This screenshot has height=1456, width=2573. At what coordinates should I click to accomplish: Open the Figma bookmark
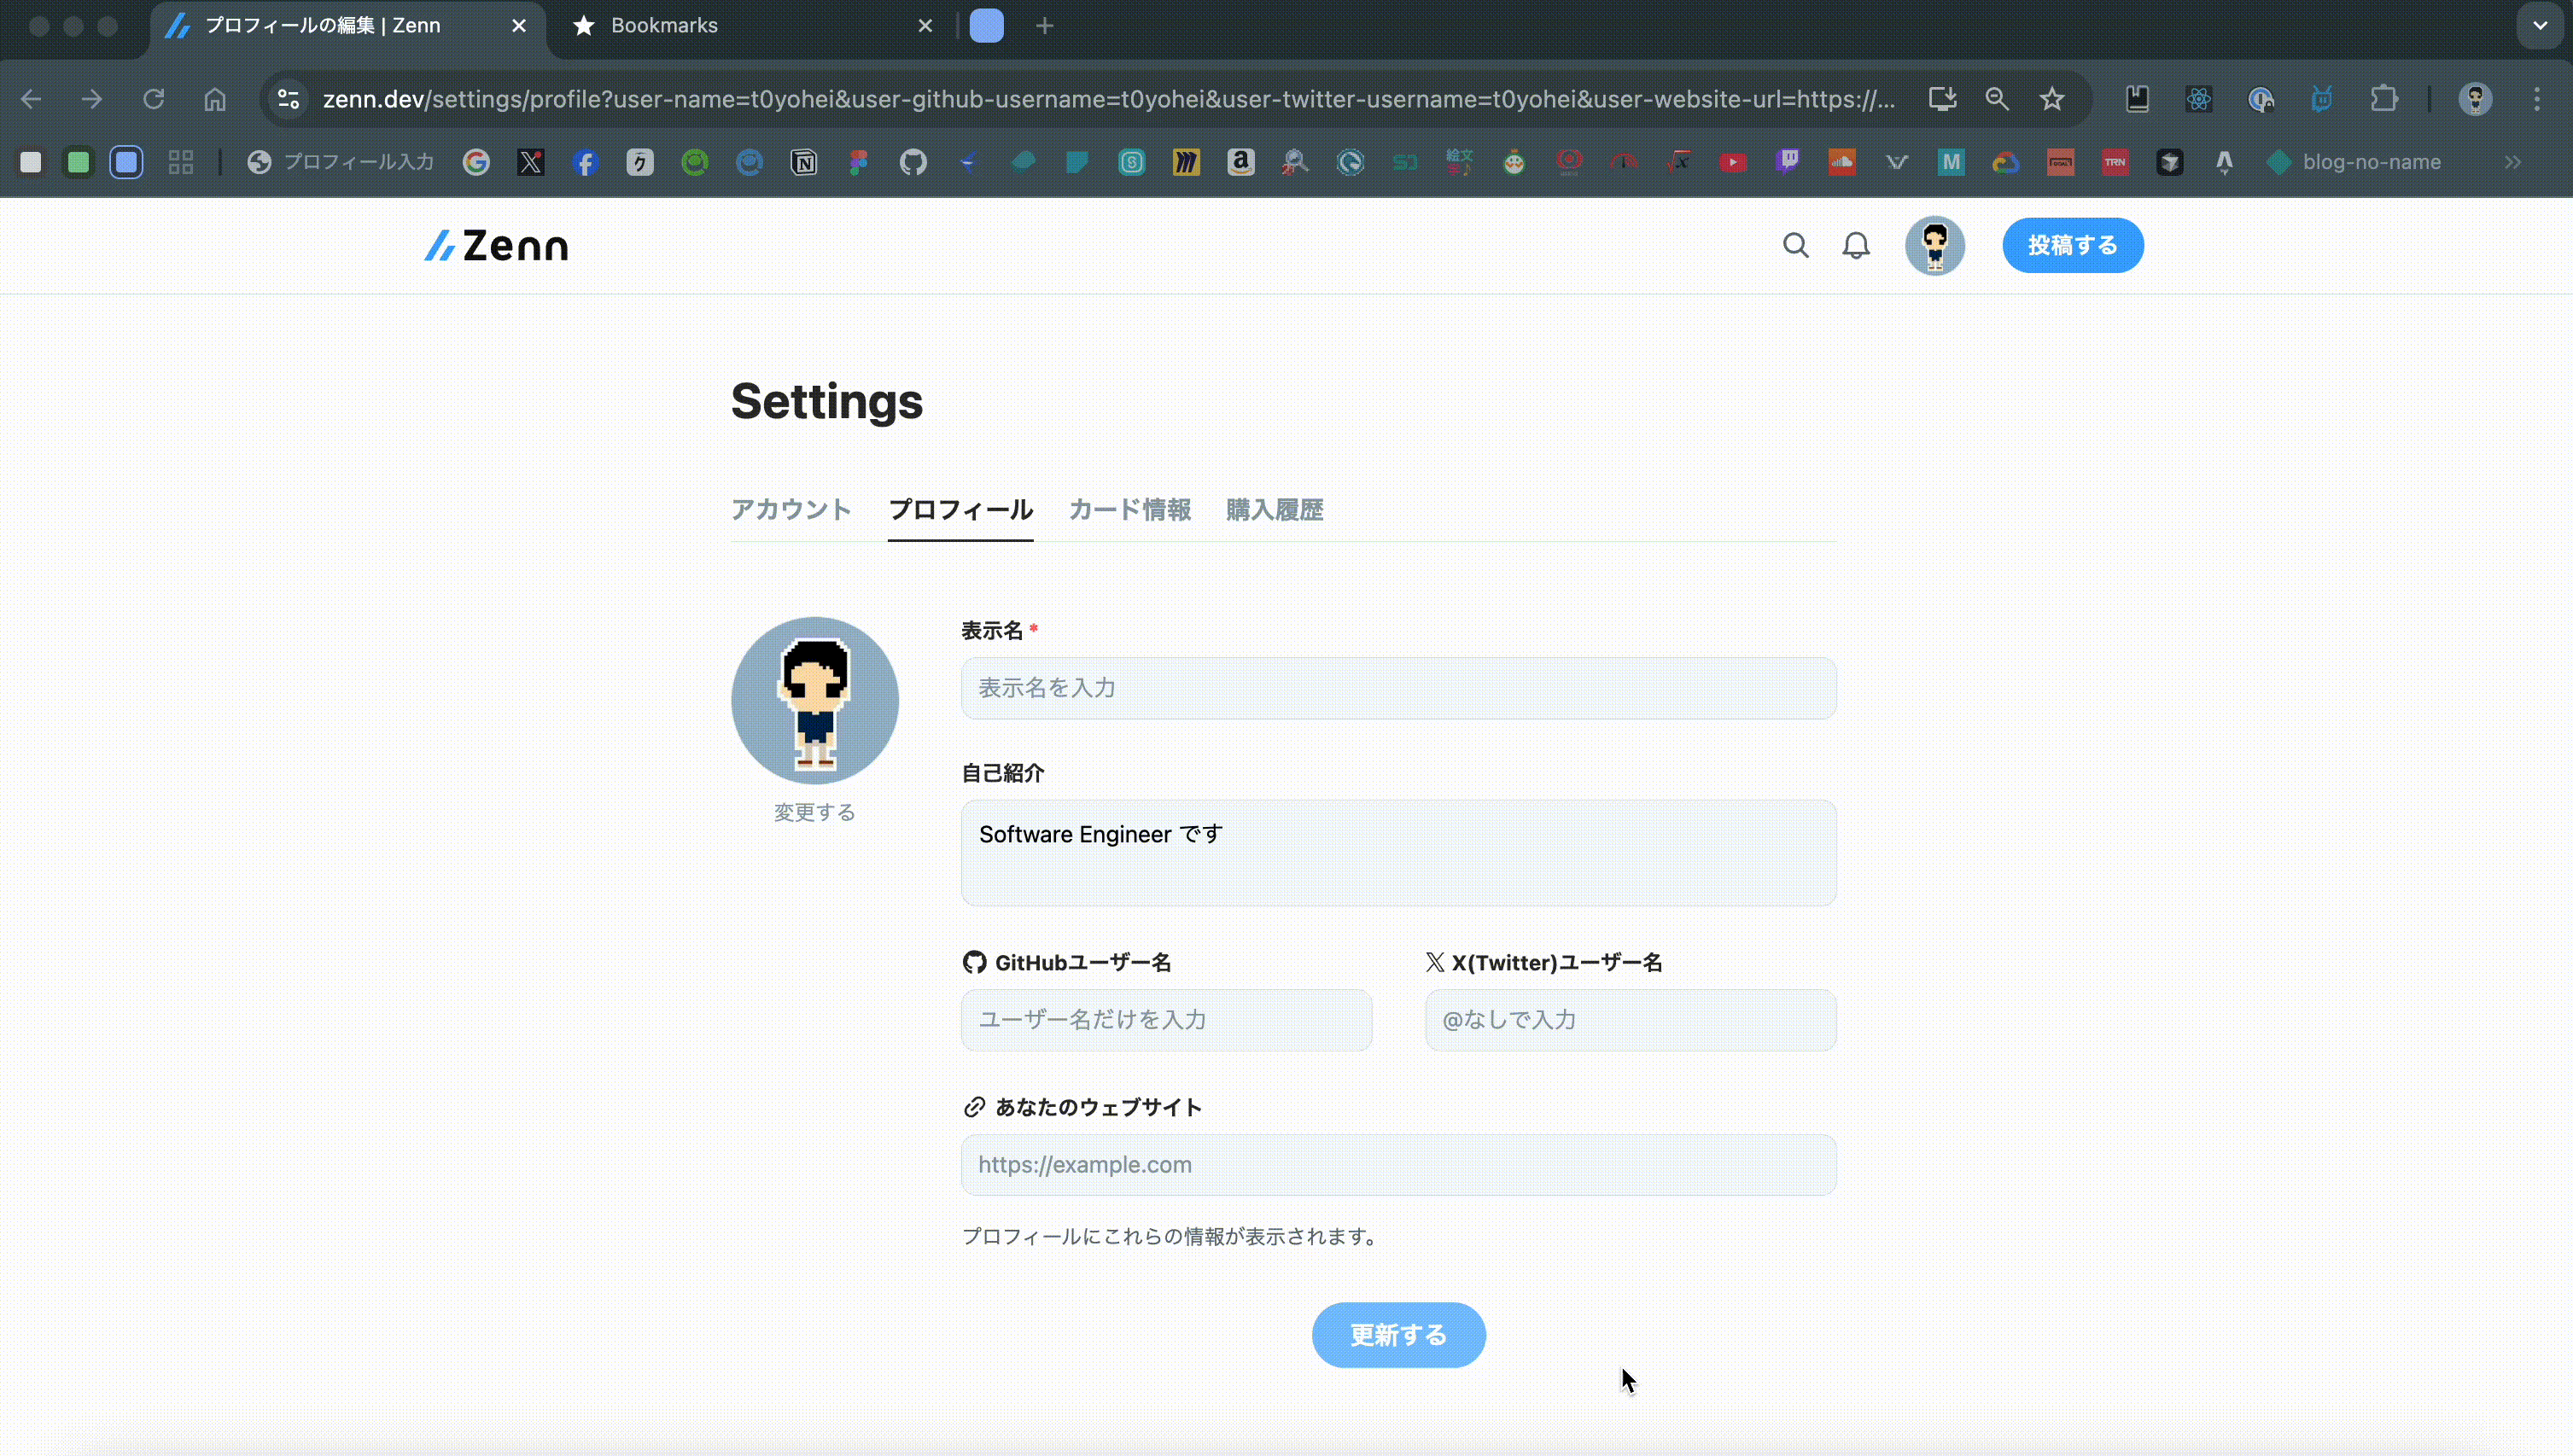pyautogui.click(x=858, y=162)
